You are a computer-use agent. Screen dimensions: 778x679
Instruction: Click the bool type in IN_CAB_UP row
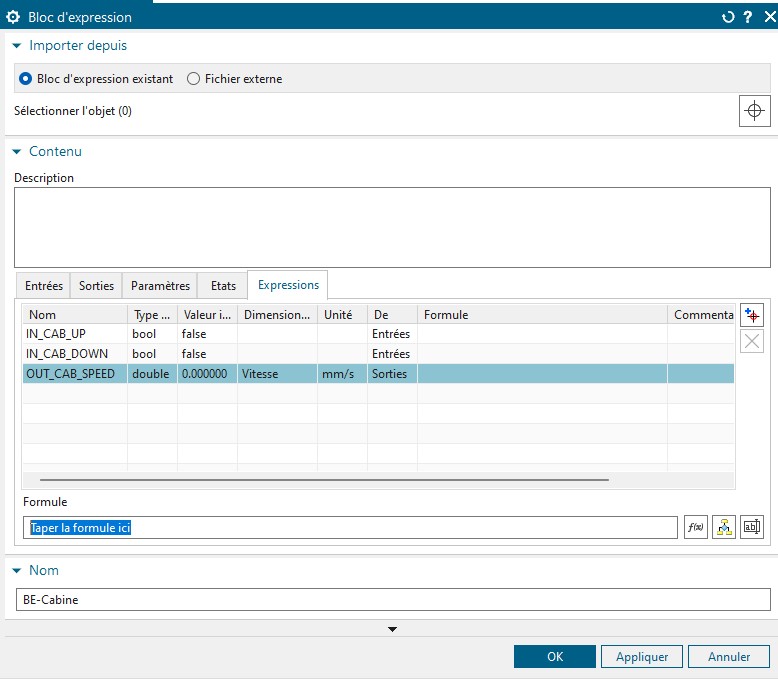pos(152,334)
